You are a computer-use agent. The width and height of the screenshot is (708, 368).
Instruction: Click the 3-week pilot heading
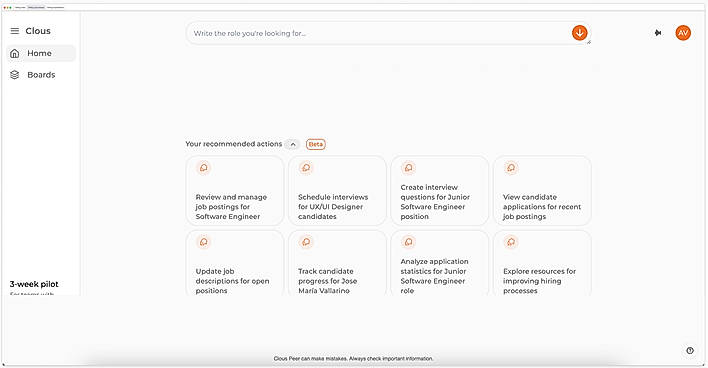(x=34, y=284)
